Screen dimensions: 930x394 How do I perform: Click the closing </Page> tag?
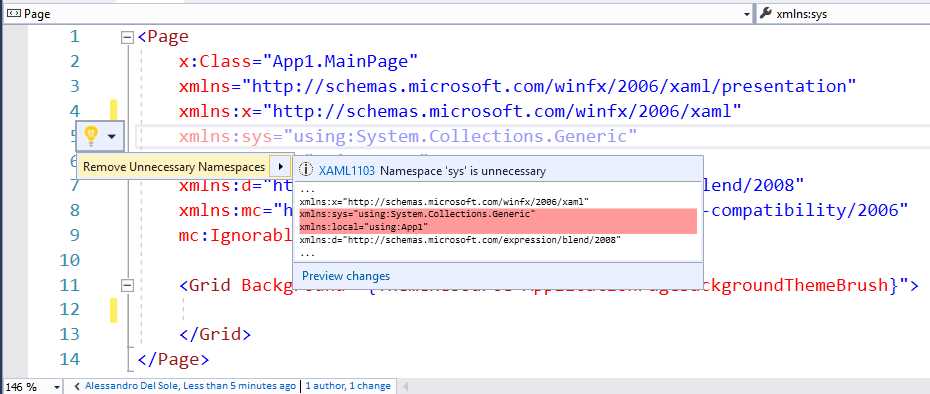pos(173,359)
